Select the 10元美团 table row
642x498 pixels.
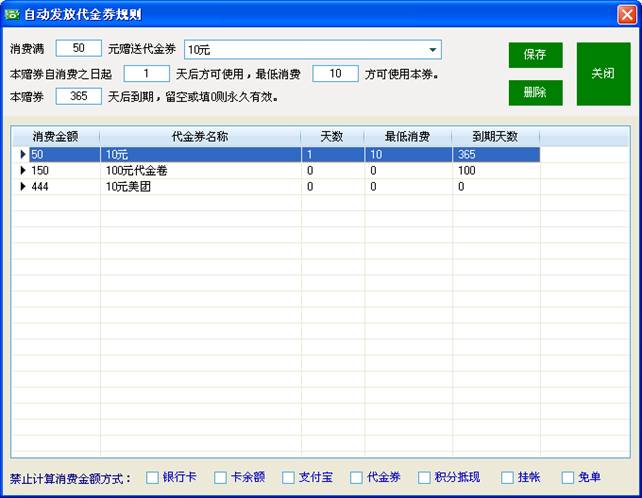200,187
